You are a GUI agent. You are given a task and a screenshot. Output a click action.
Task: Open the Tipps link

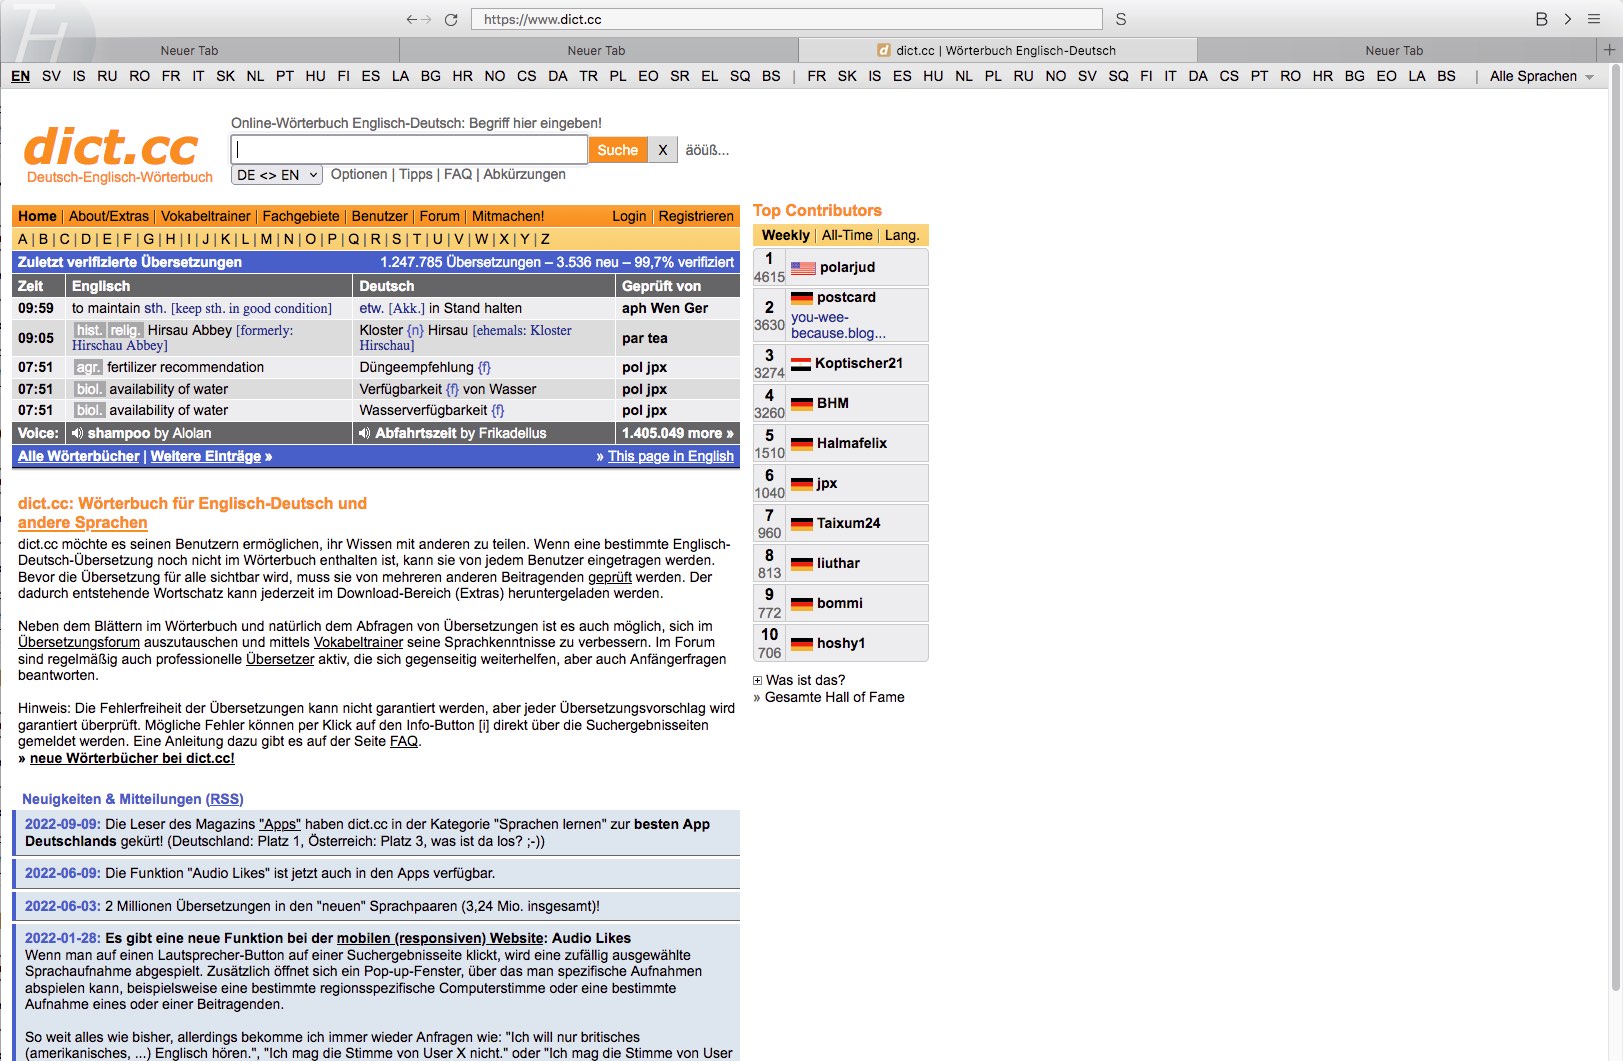tap(416, 174)
